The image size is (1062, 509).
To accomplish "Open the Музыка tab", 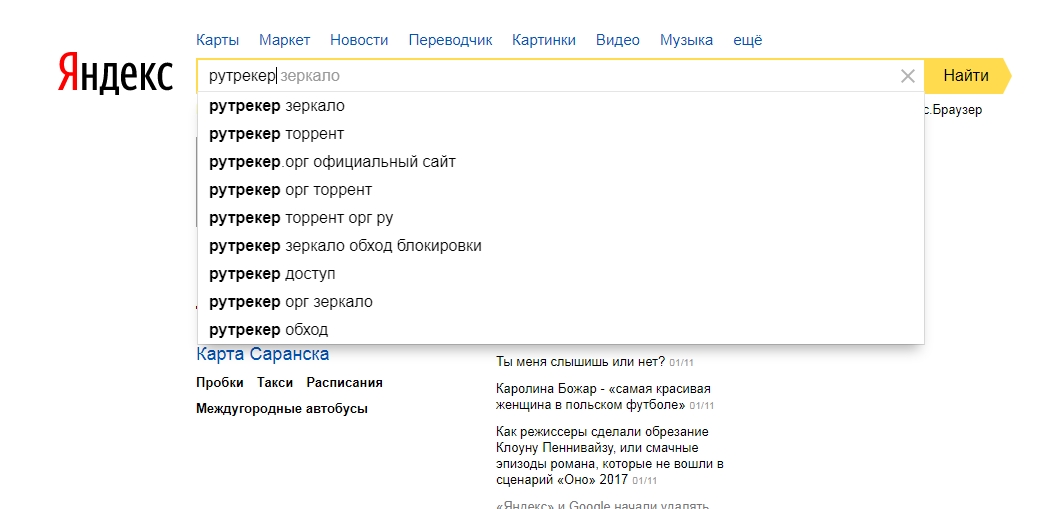I will pos(686,40).
